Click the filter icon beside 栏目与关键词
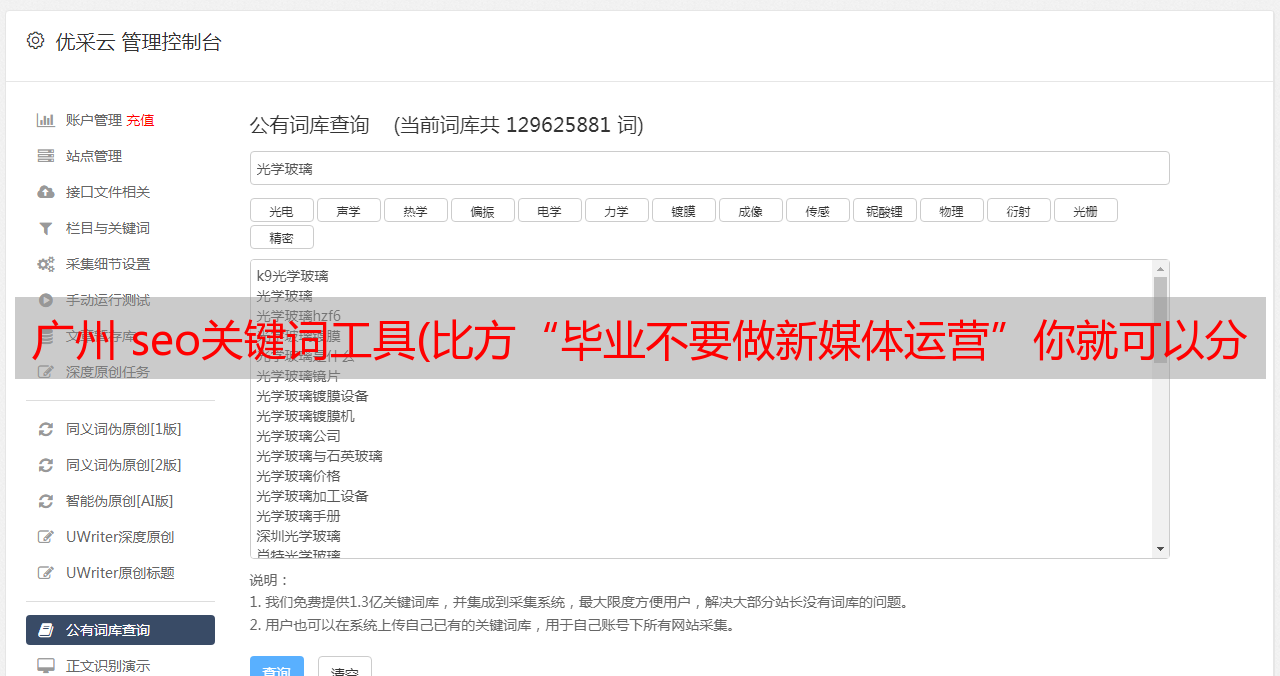 (45, 228)
